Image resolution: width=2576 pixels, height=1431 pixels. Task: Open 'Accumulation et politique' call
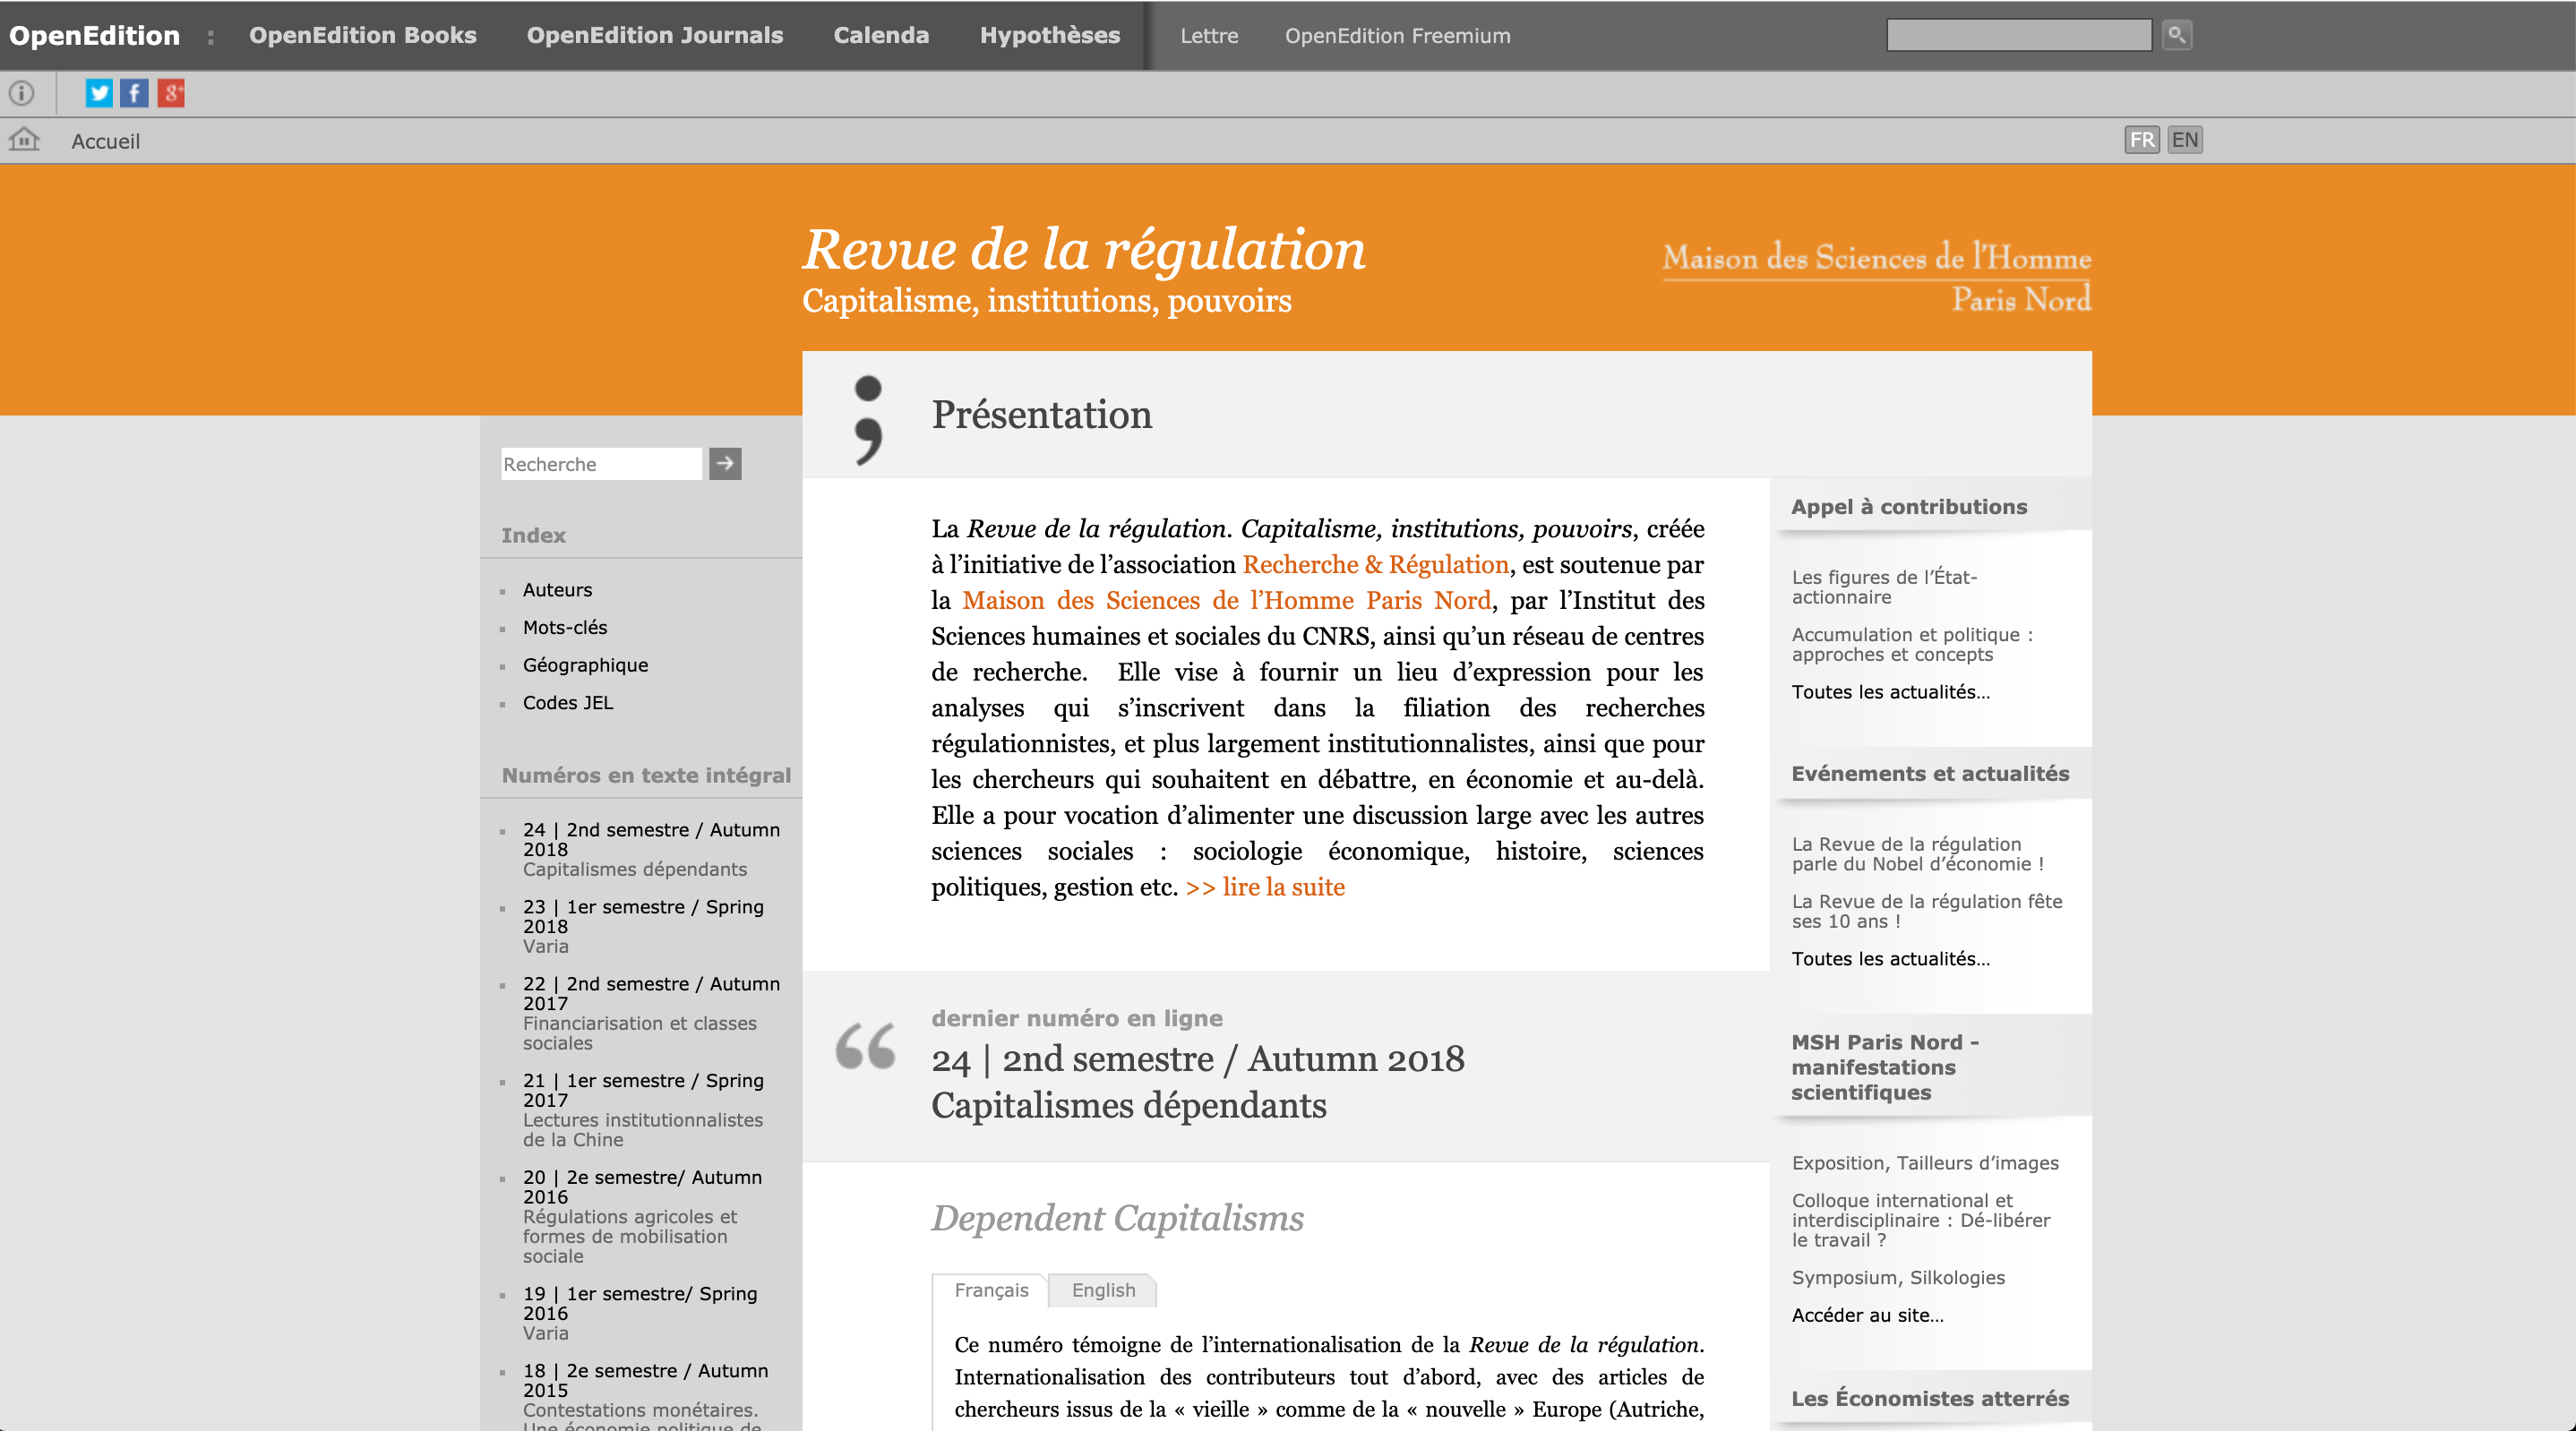point(1912,644)
